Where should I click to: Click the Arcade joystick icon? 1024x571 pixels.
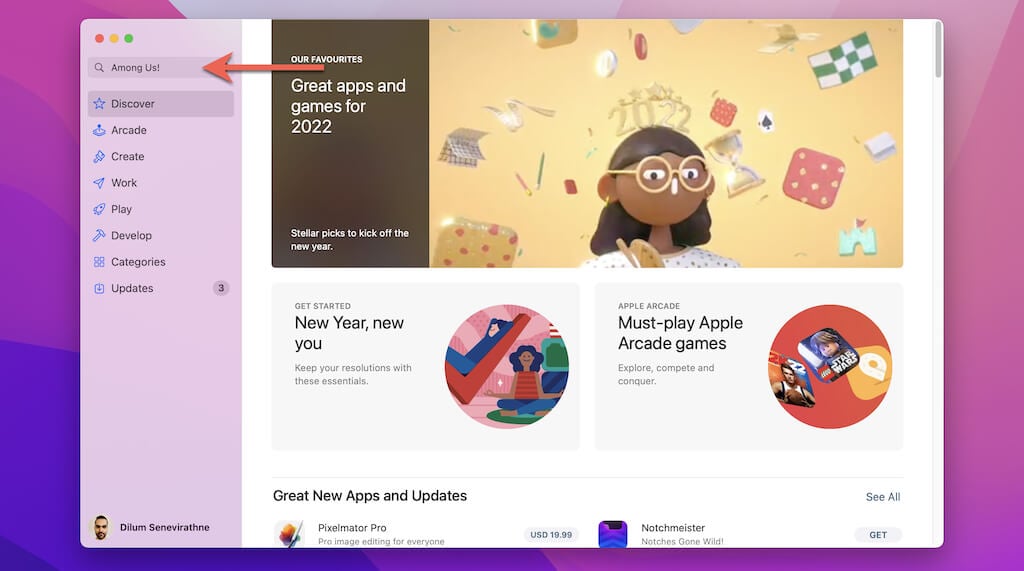tap(99, 130)
